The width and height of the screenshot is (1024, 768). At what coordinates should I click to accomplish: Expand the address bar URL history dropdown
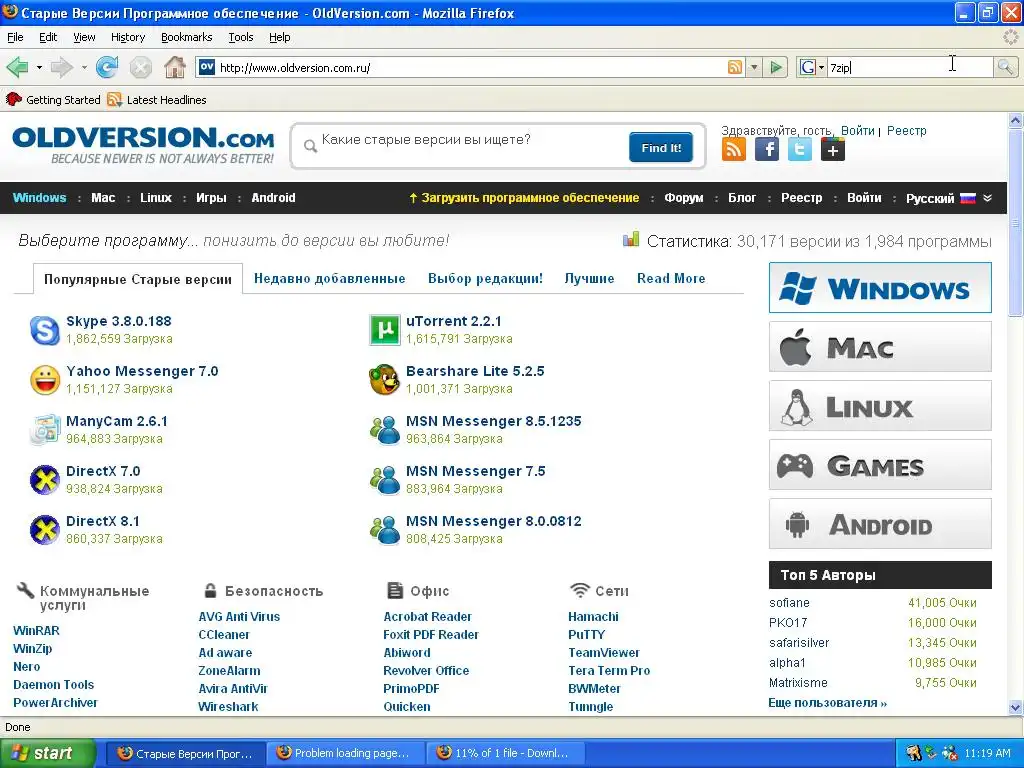click(x=754, y=67)
